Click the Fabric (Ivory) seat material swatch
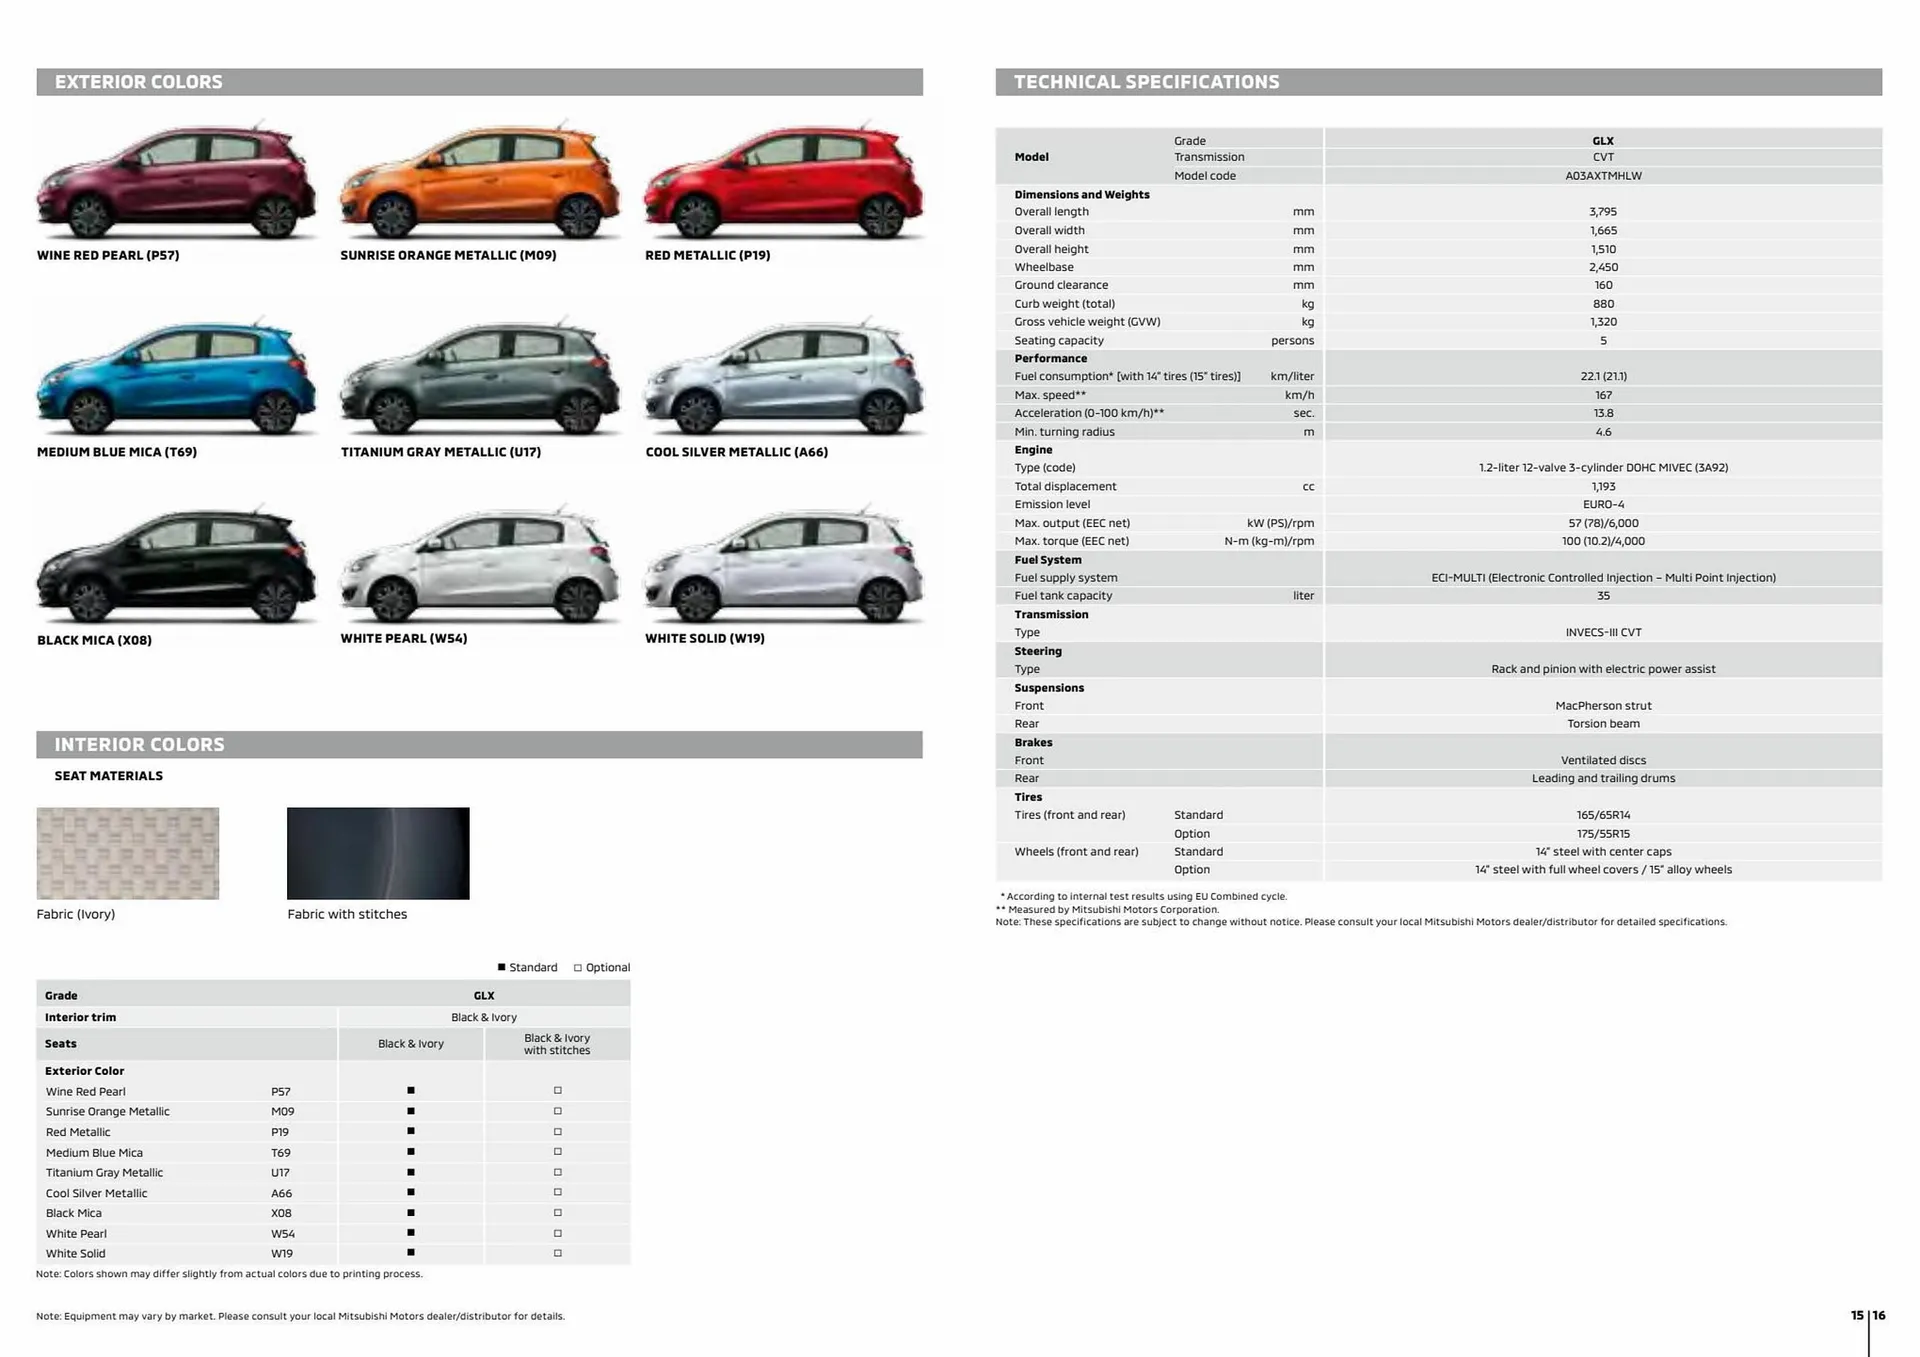Screen dimensions: 1920x1357 pos(128,853)
